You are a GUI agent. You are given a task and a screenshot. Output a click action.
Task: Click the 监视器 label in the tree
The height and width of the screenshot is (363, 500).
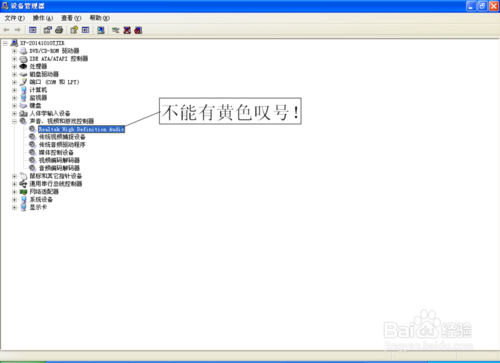pyautogui.click(x=38, y=98)
